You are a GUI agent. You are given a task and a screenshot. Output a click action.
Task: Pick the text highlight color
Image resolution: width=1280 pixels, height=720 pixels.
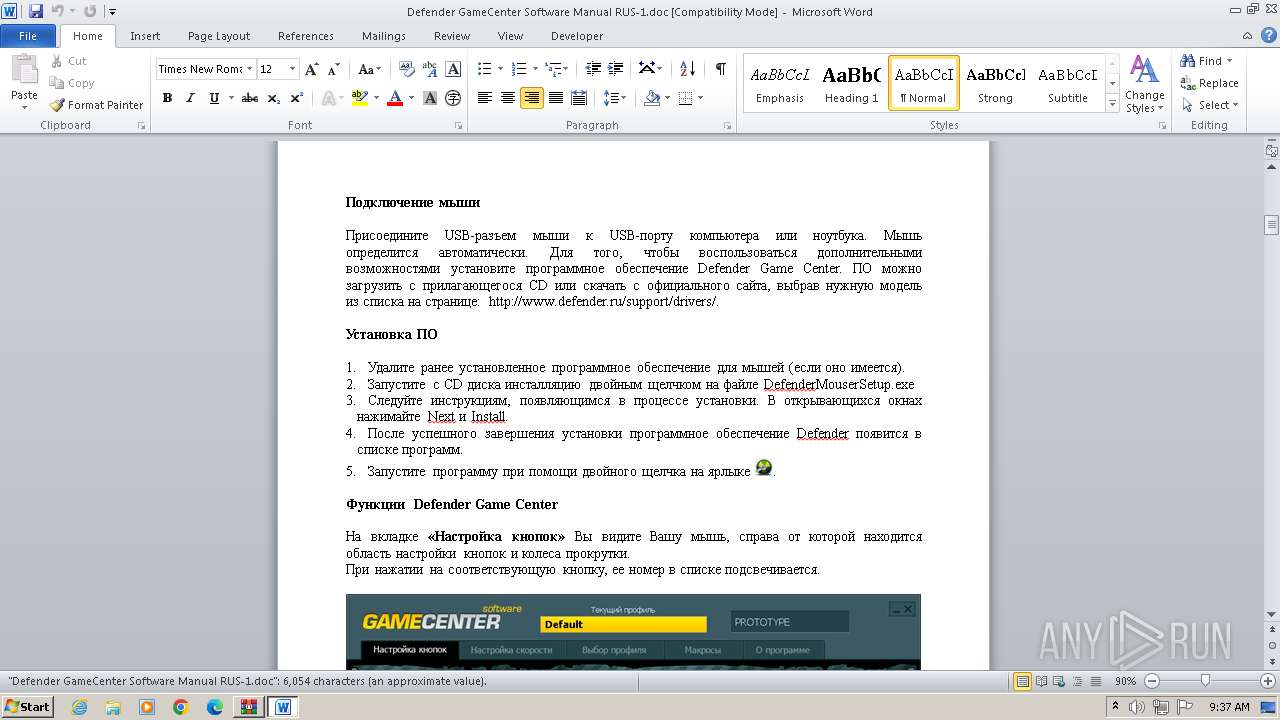(358, 98)
